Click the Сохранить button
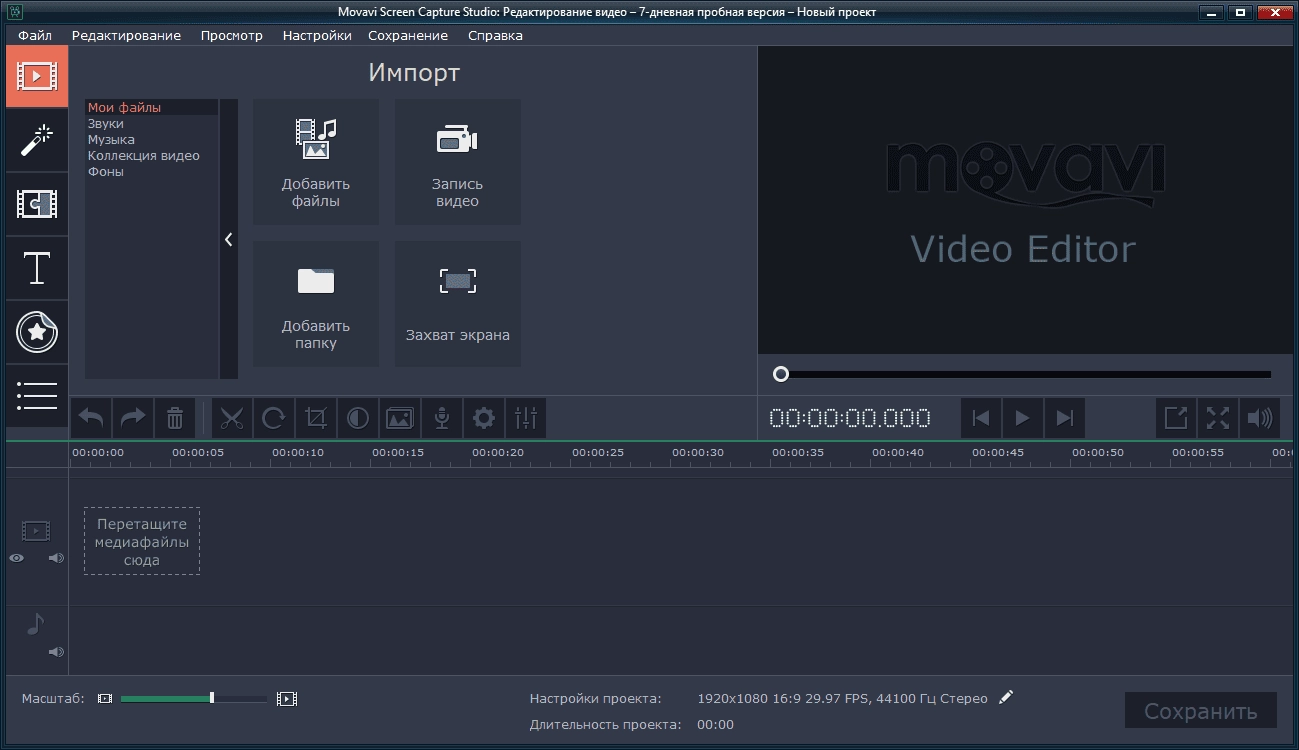Screen dimensions: 1299x750 coord(1200,712)
